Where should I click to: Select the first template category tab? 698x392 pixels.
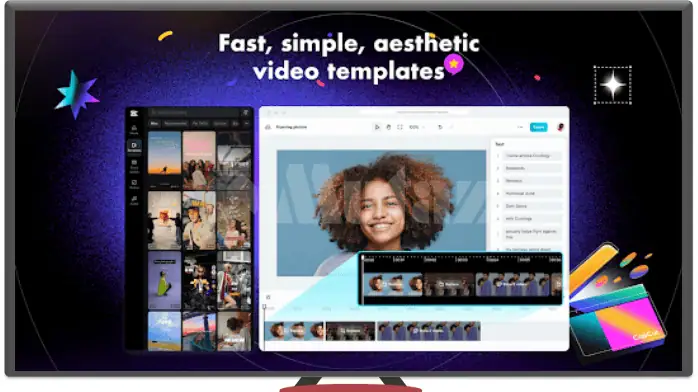click(x=154, y=123)
